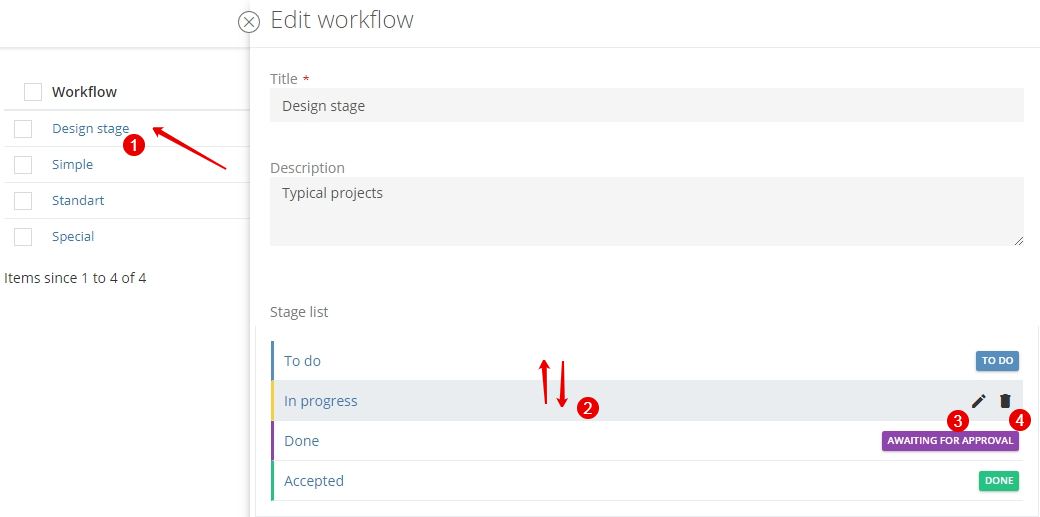Viewport: 1040px width, 517px height.
Task: Click the pencil edit icon for In progress
Action: (x=978, y=401)
